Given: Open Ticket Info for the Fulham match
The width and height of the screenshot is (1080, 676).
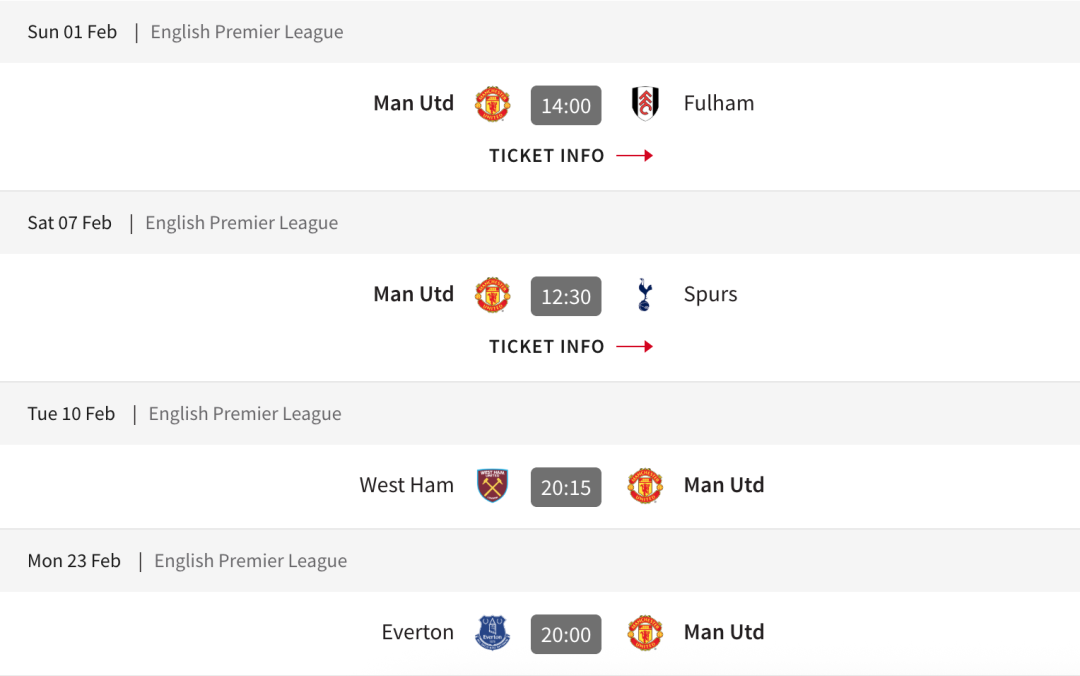Looking at the screenshot, I should 547,156.
